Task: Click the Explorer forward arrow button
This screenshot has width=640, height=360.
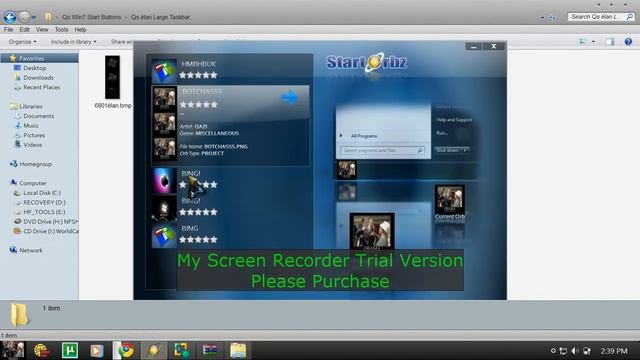Action: coord(24,17)
